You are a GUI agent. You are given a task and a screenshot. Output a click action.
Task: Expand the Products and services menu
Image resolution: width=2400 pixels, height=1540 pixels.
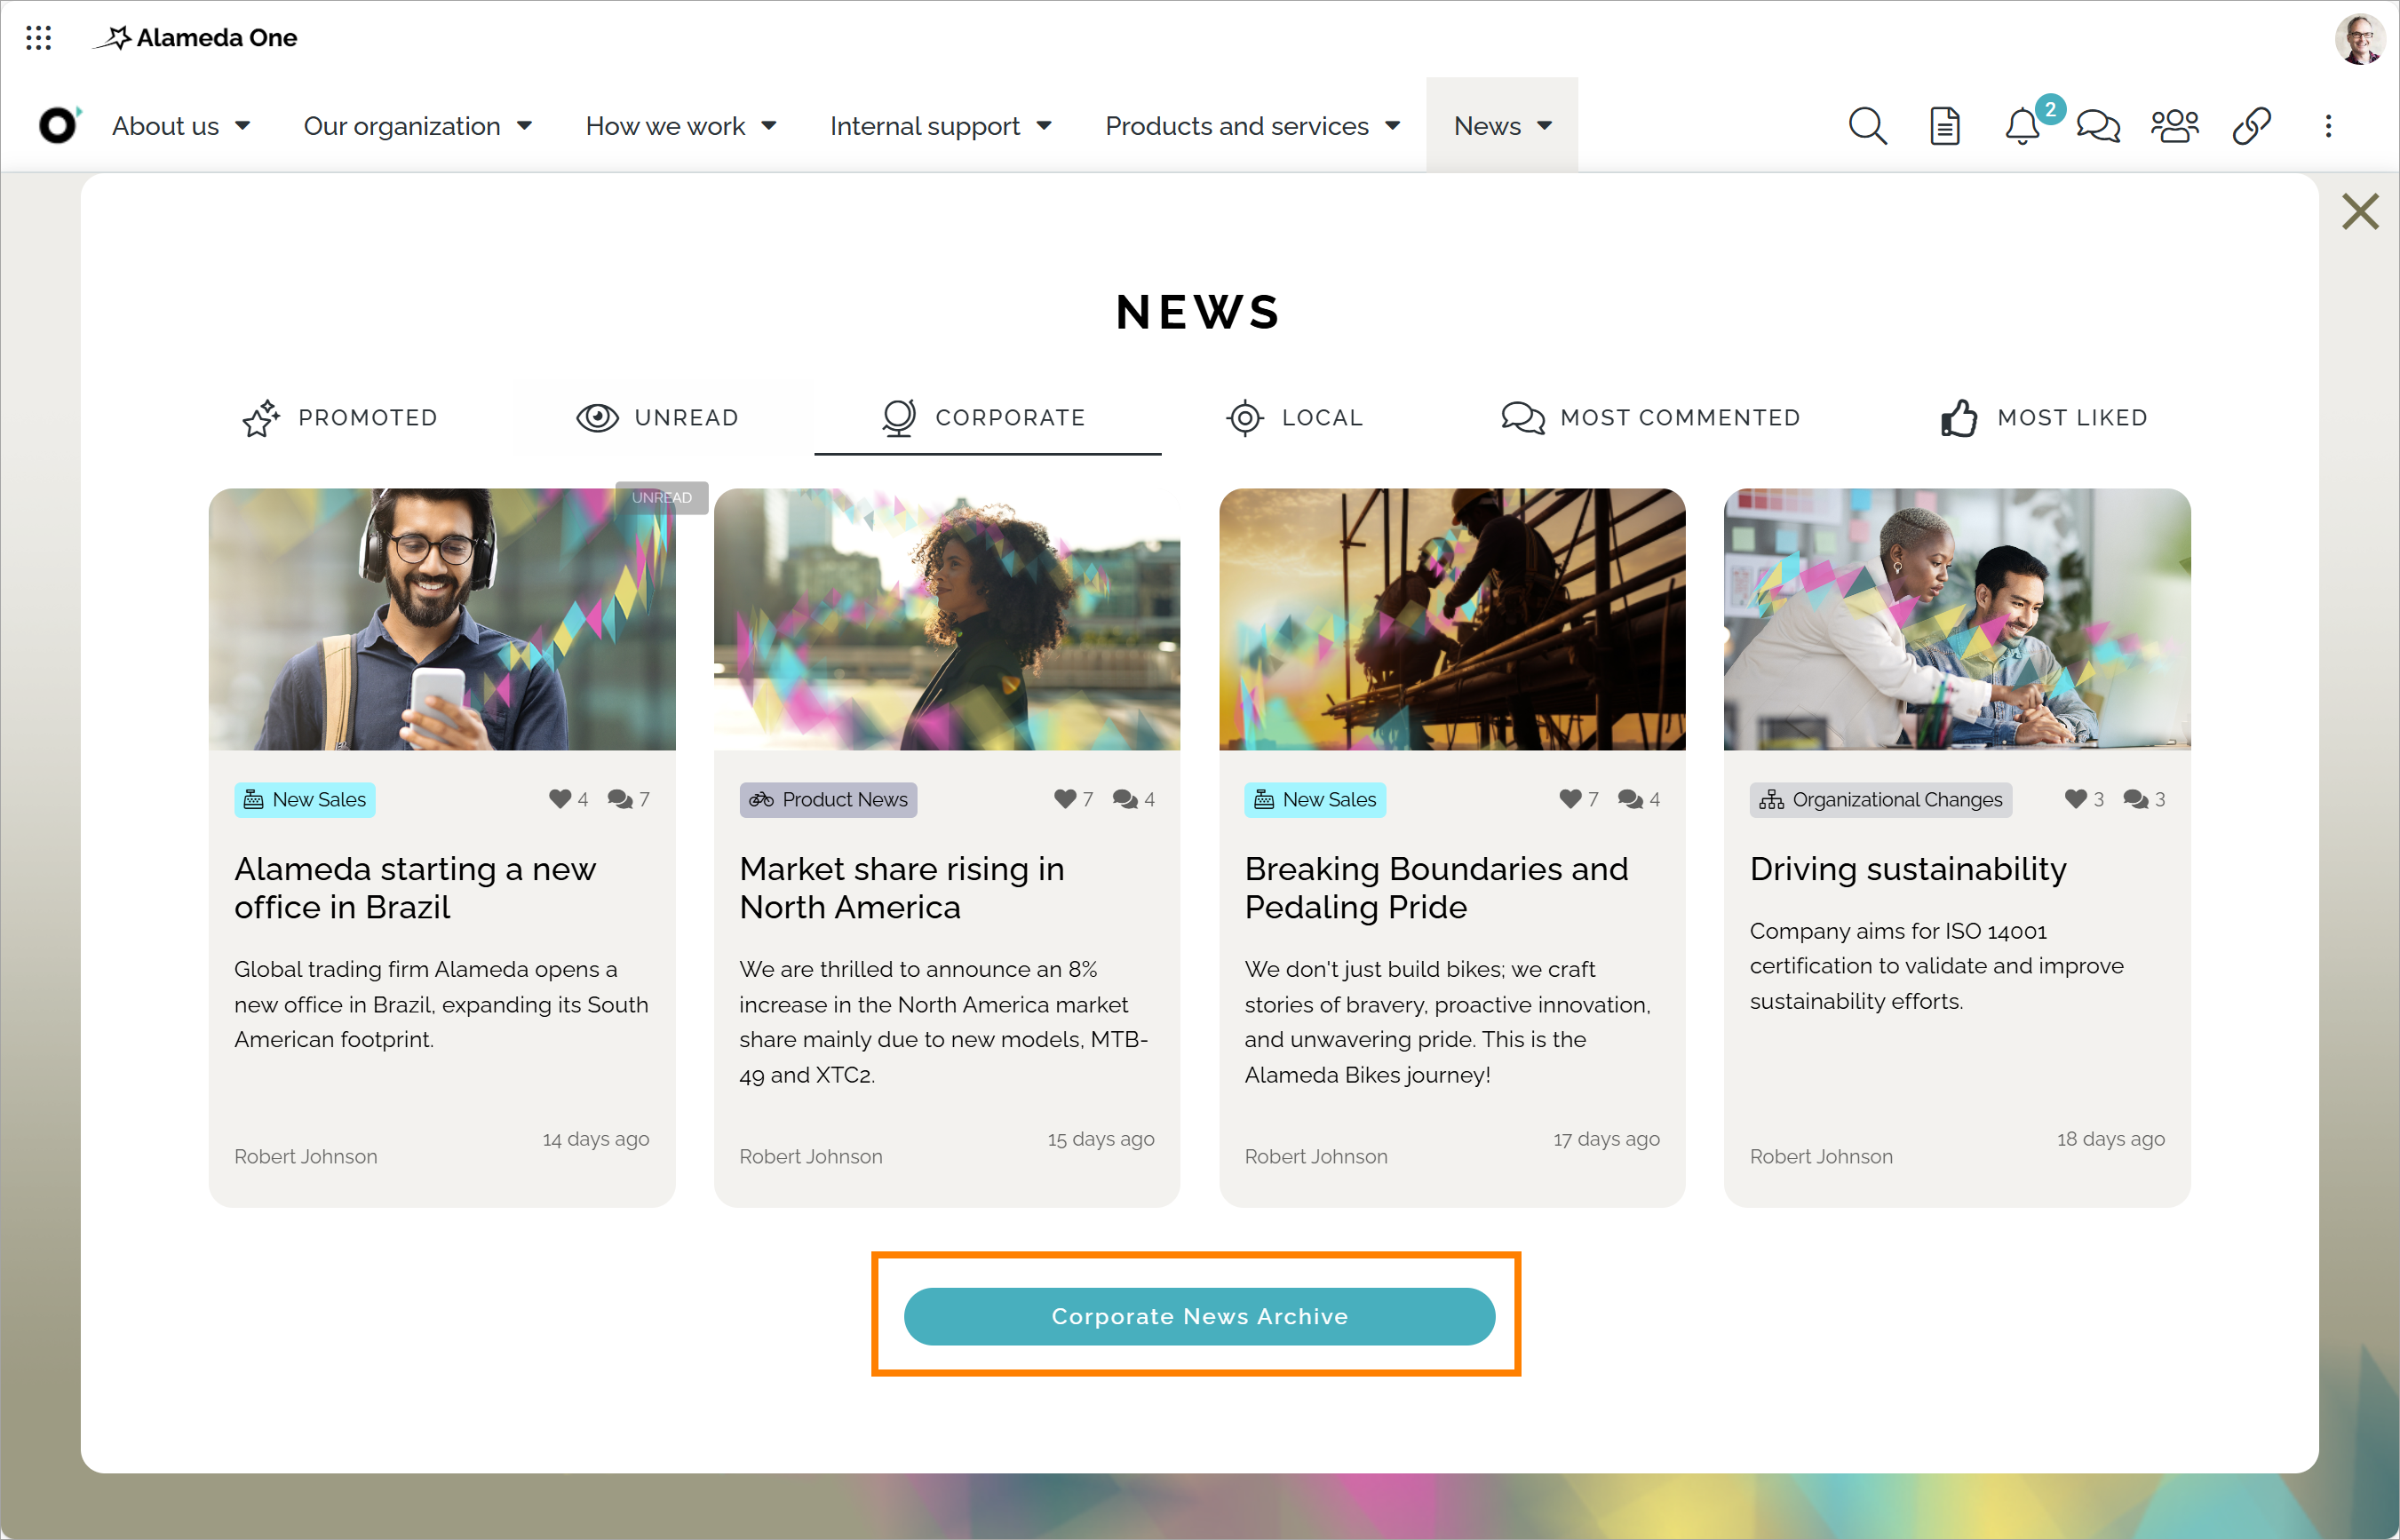1252,126
